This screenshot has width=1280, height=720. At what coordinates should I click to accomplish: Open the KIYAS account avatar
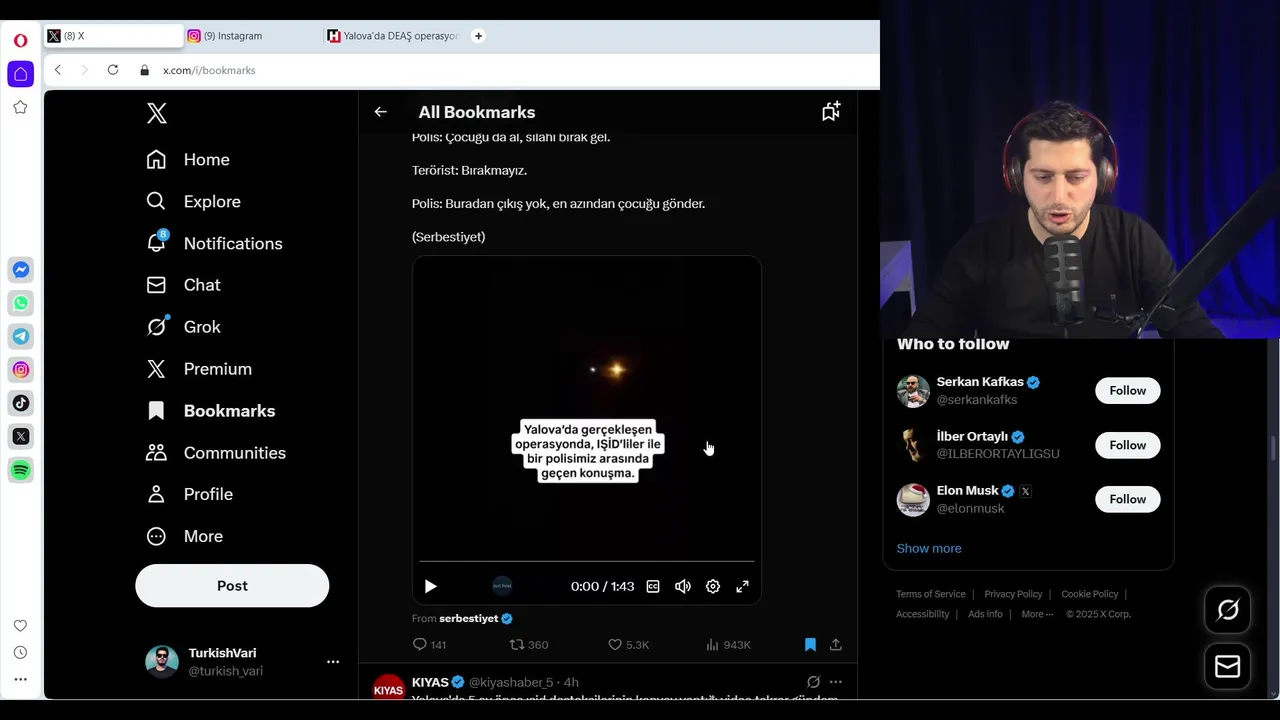click(388, 688)
